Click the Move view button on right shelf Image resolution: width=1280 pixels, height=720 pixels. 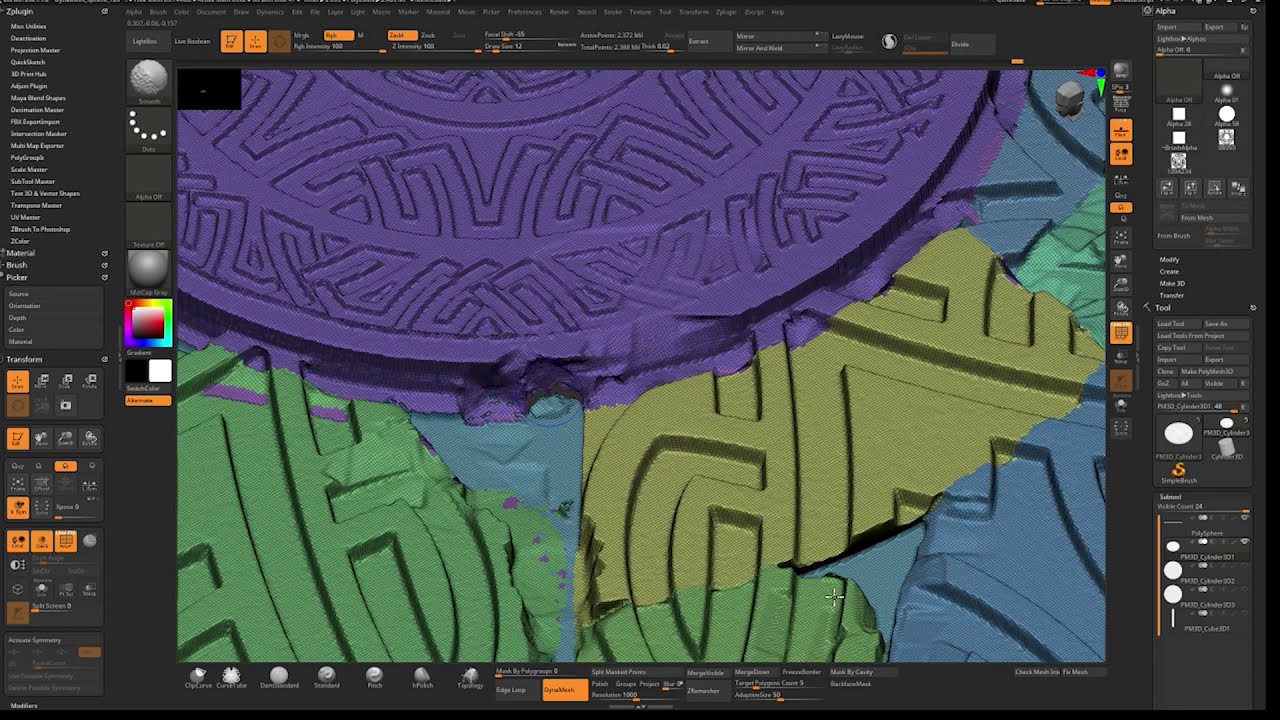[1121, 262]
